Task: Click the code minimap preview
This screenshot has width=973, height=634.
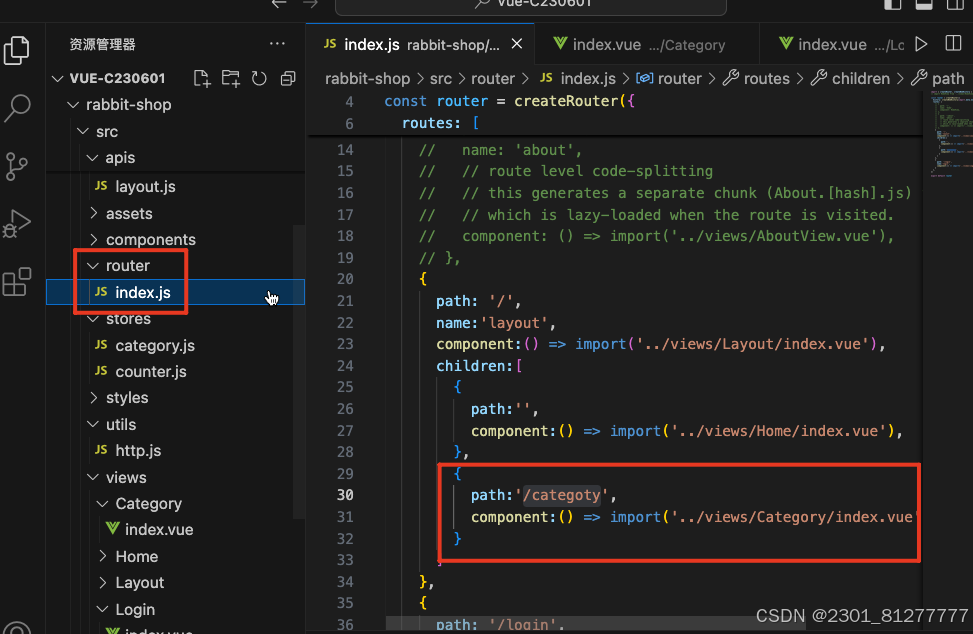Action: click(x=951, y=134)
